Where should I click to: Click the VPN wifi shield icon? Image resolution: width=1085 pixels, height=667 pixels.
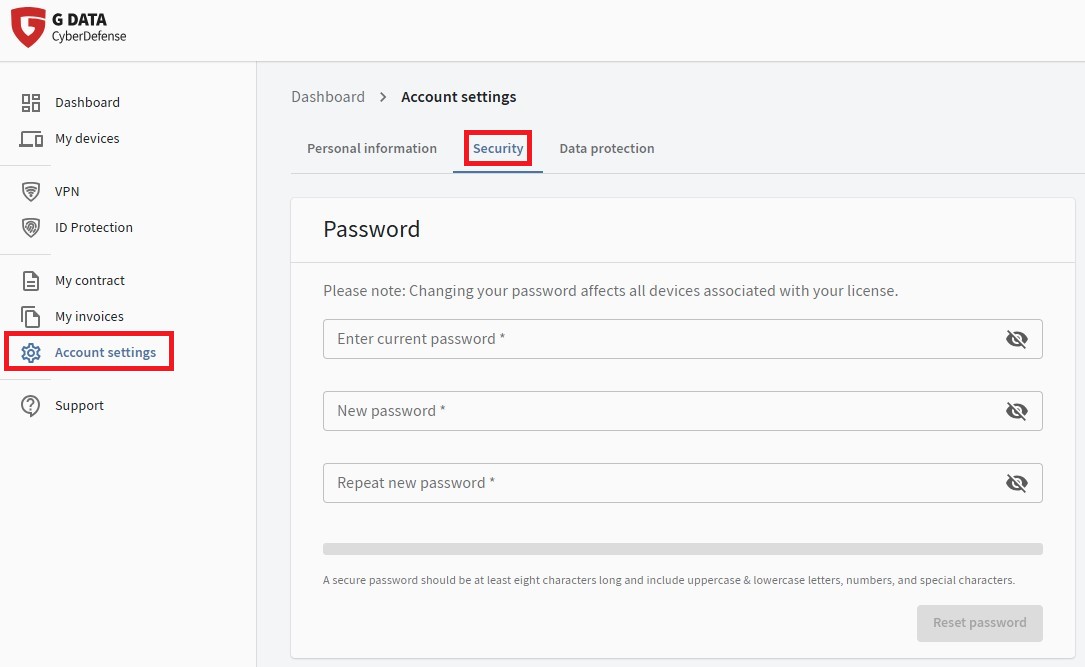point(31,191)
